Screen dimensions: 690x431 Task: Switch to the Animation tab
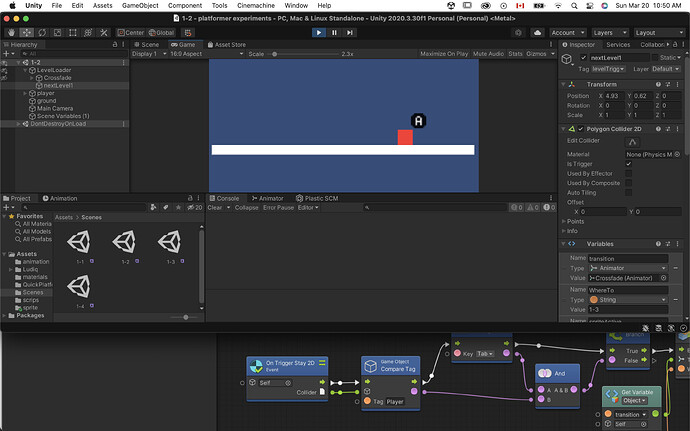coord(59,198)
